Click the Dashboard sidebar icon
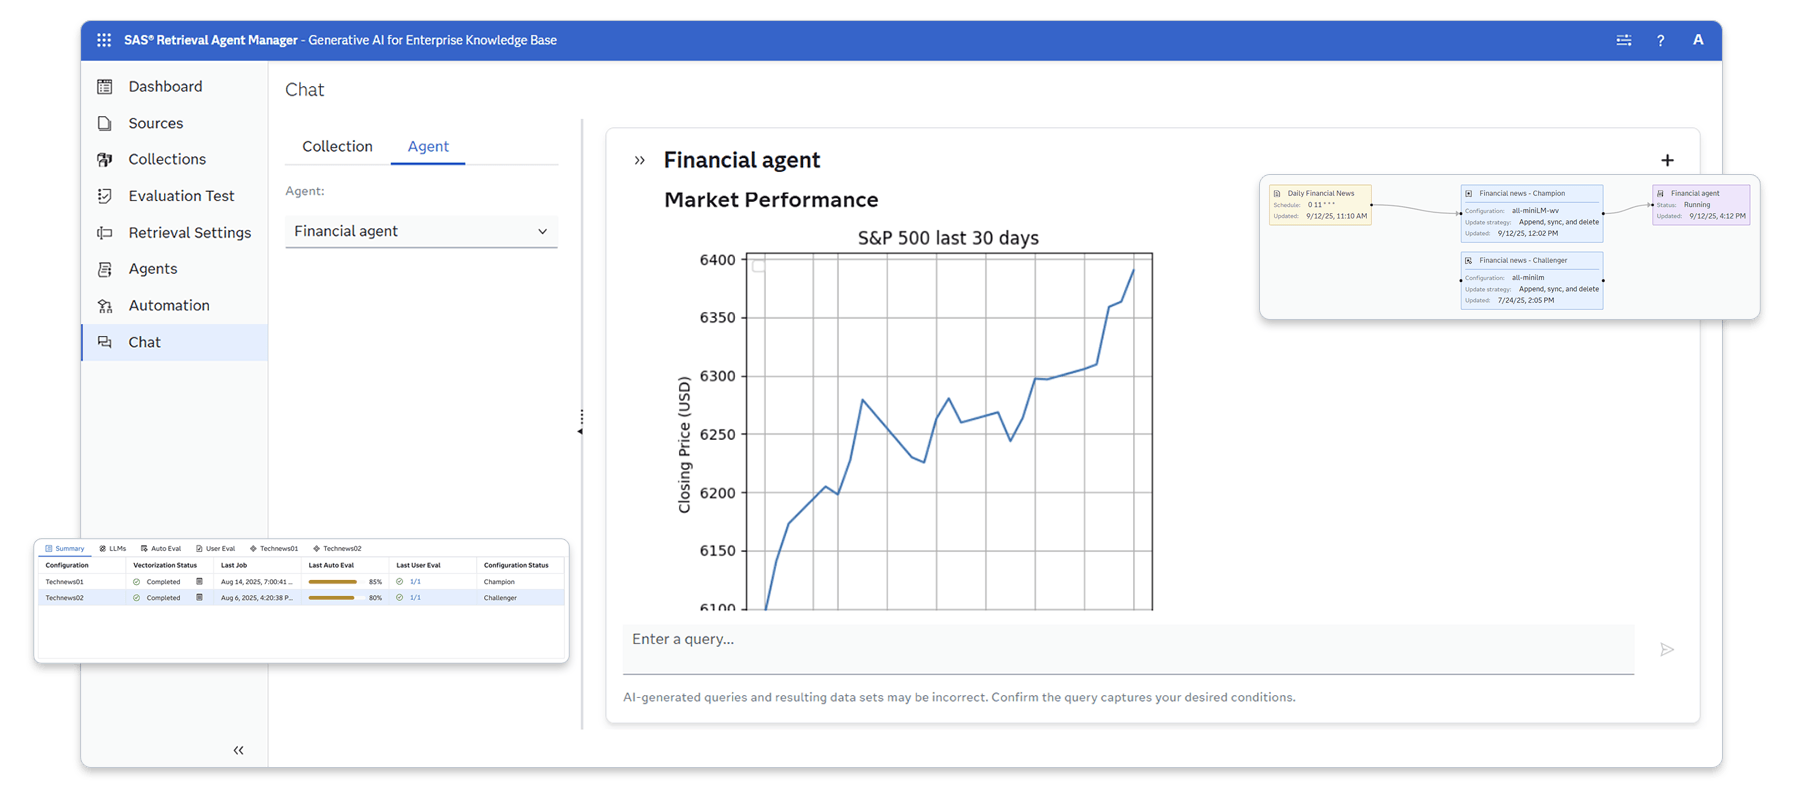The height and width of the screenshot is (789, 1800). tap(105, 87)
